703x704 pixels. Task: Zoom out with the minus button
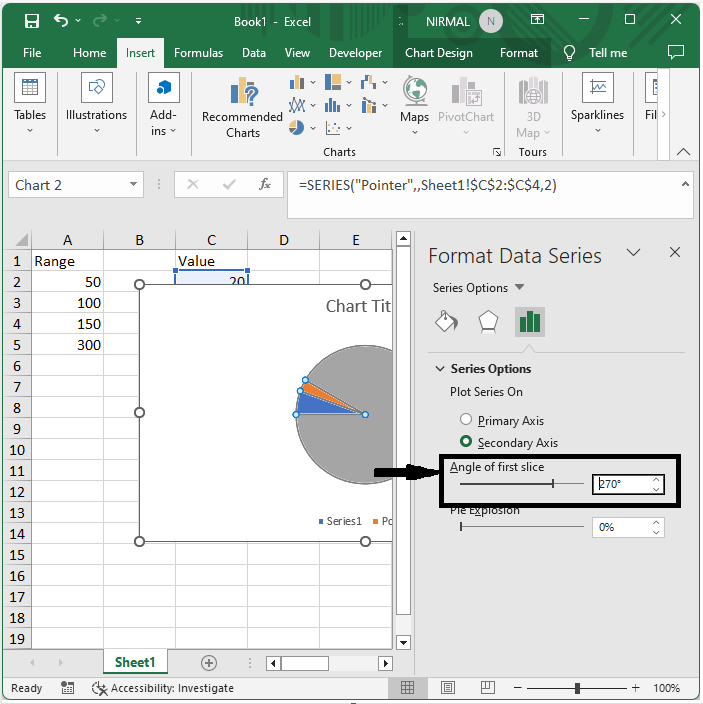click(x=518, y=688)
